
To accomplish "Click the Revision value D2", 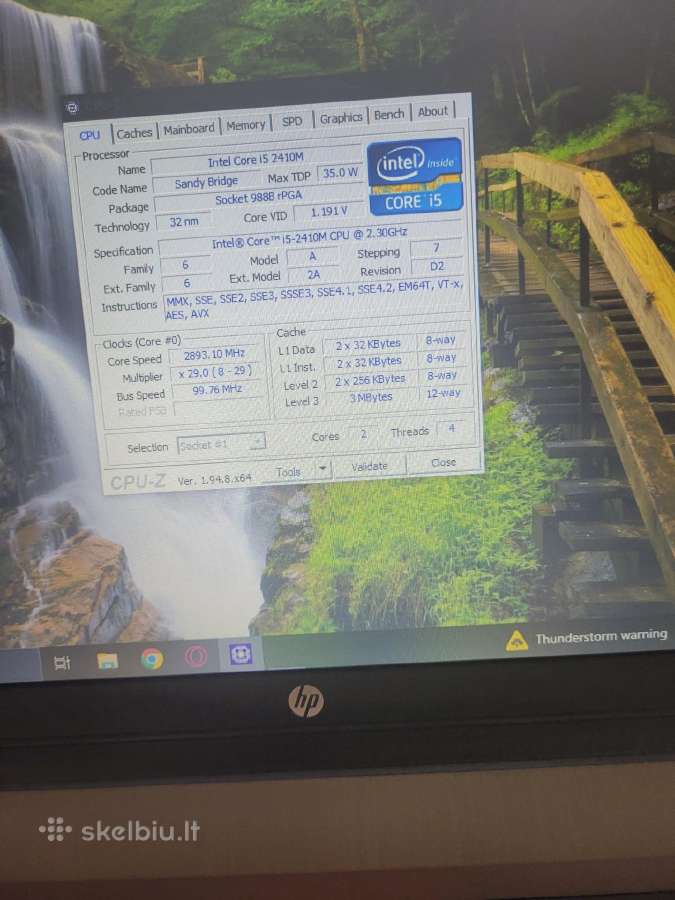I will tap(437, 266).
